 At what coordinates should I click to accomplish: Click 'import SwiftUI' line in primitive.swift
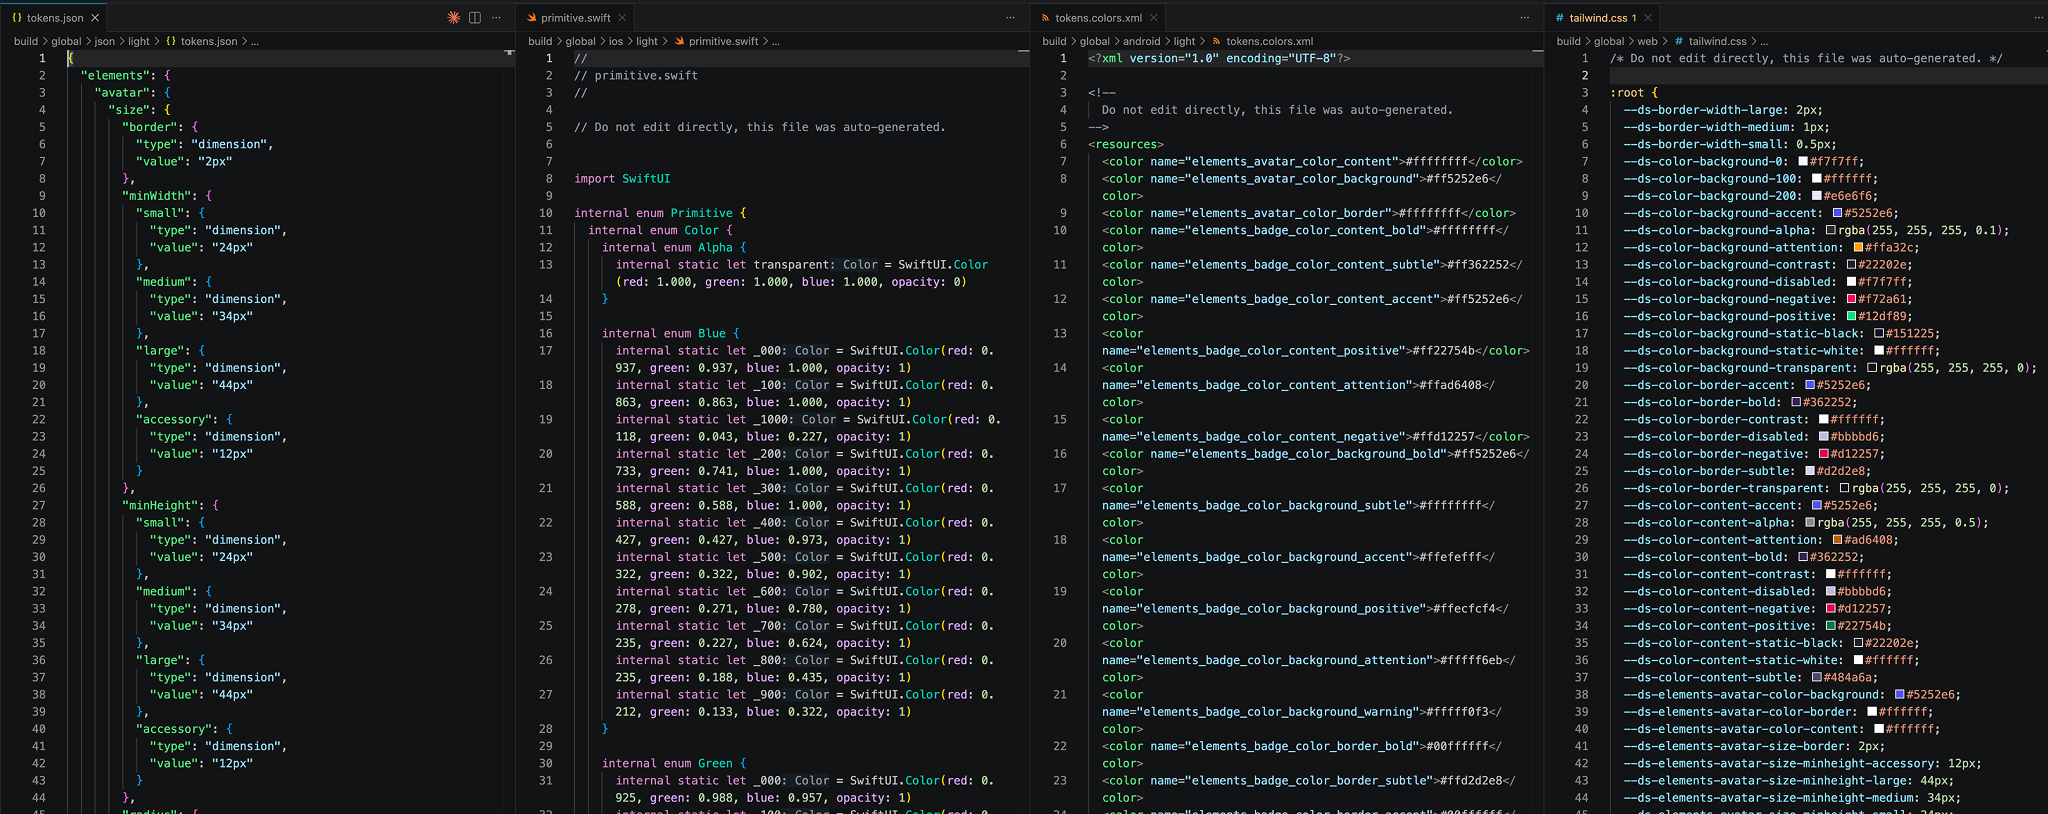[622, 179]
